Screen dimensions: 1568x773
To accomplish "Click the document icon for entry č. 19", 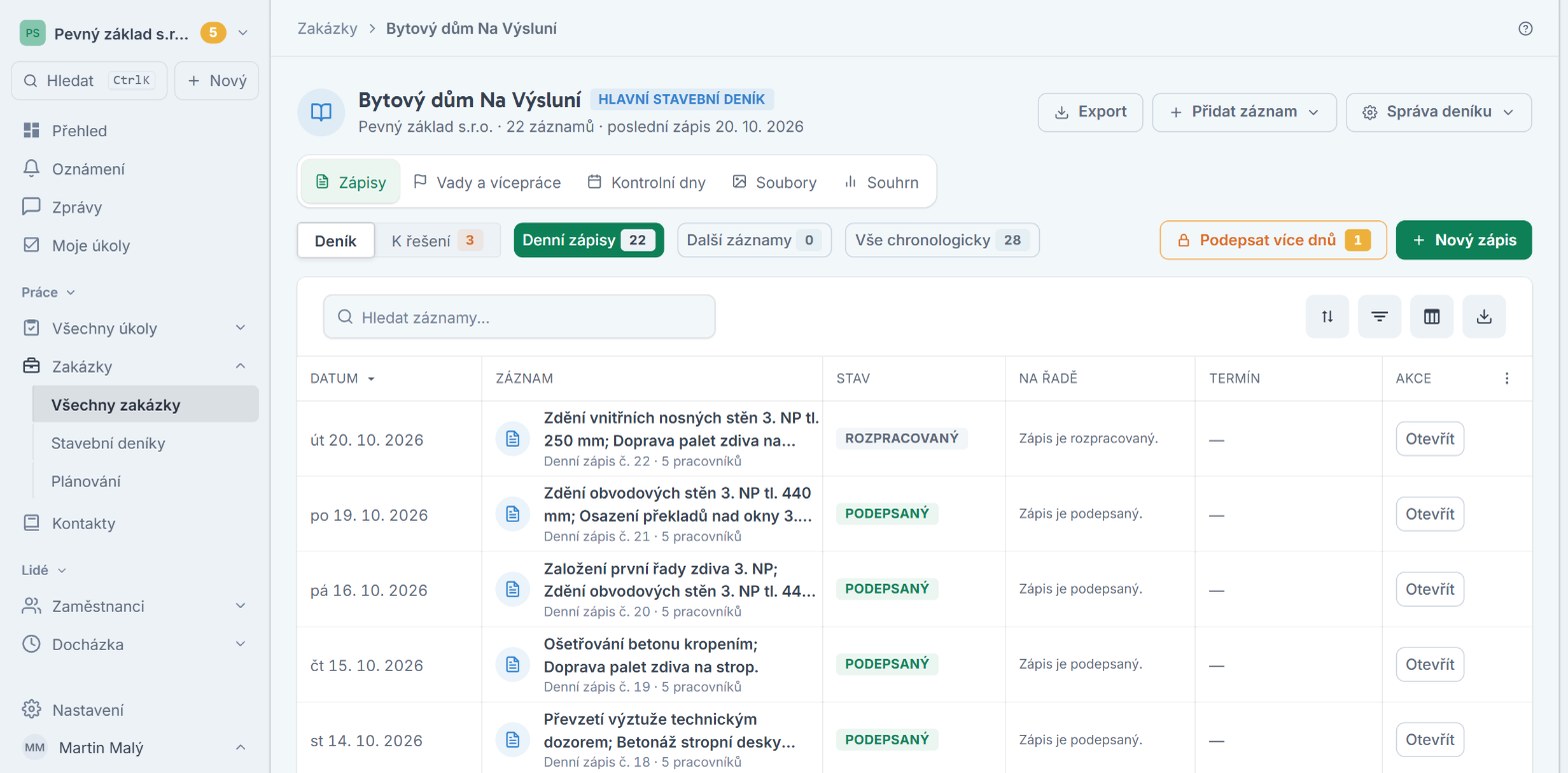I will click(513, 664).
